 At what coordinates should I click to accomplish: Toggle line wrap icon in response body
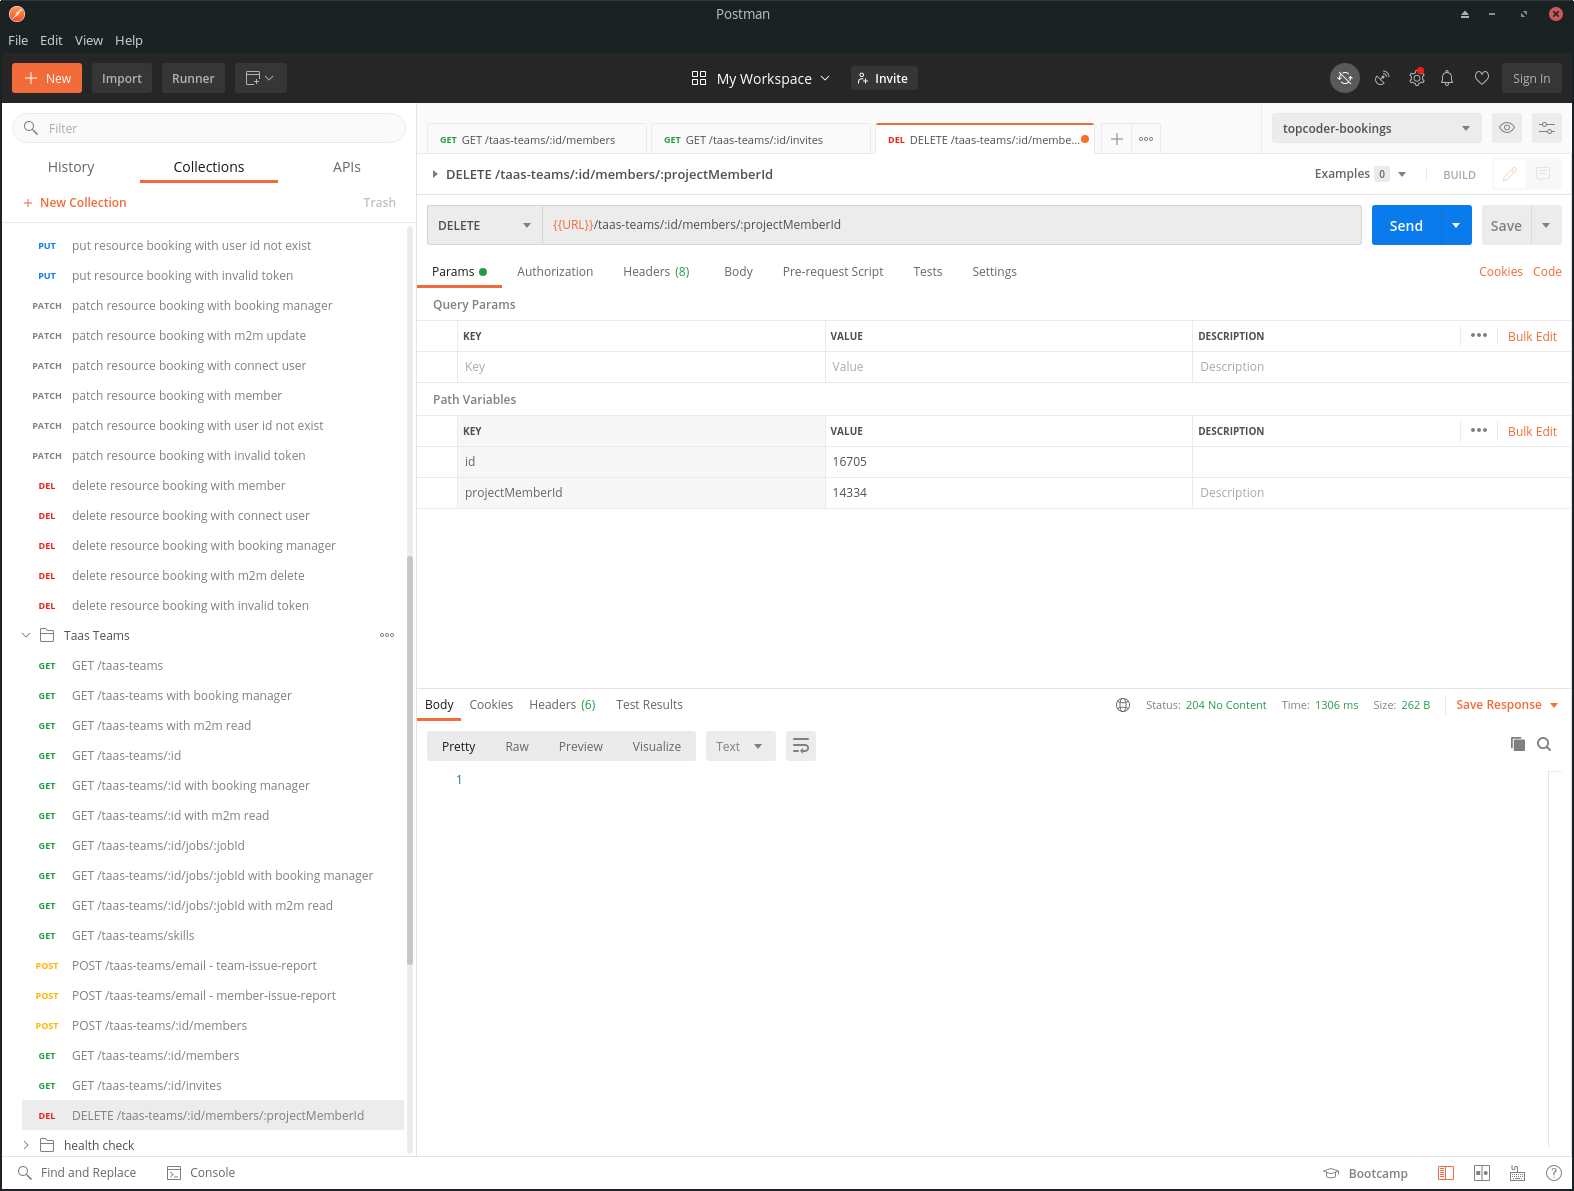(801, 746)
